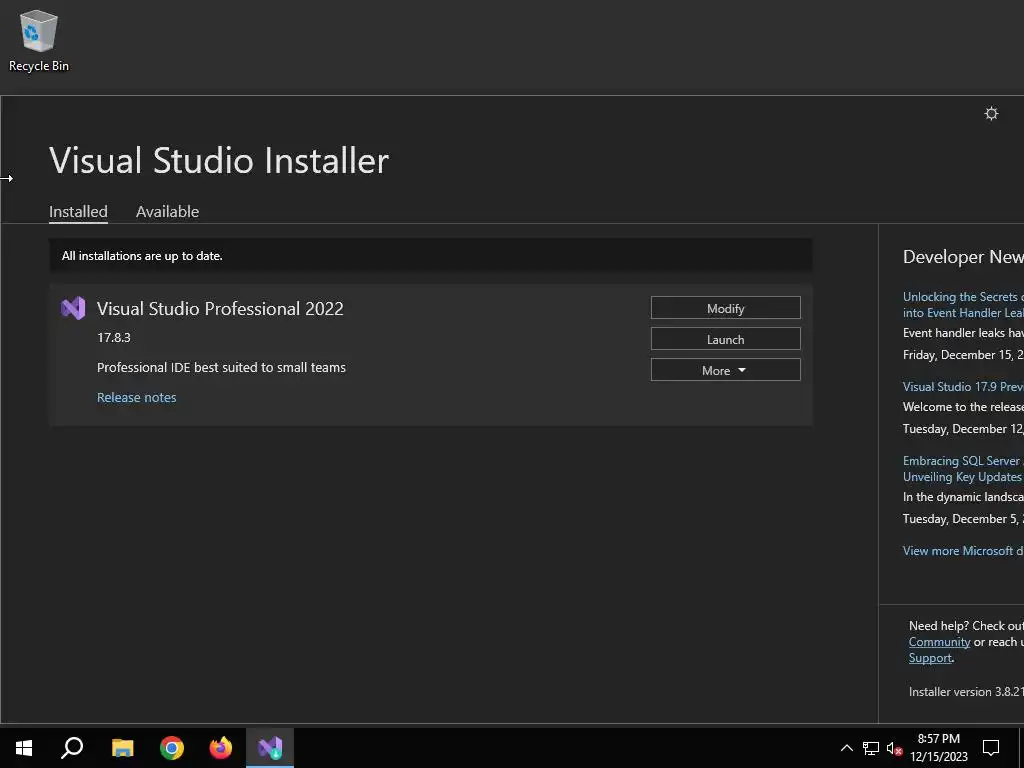The image size is (1024, 768).
Task: Click the version number 17.8.3
Action: point(114,338)
